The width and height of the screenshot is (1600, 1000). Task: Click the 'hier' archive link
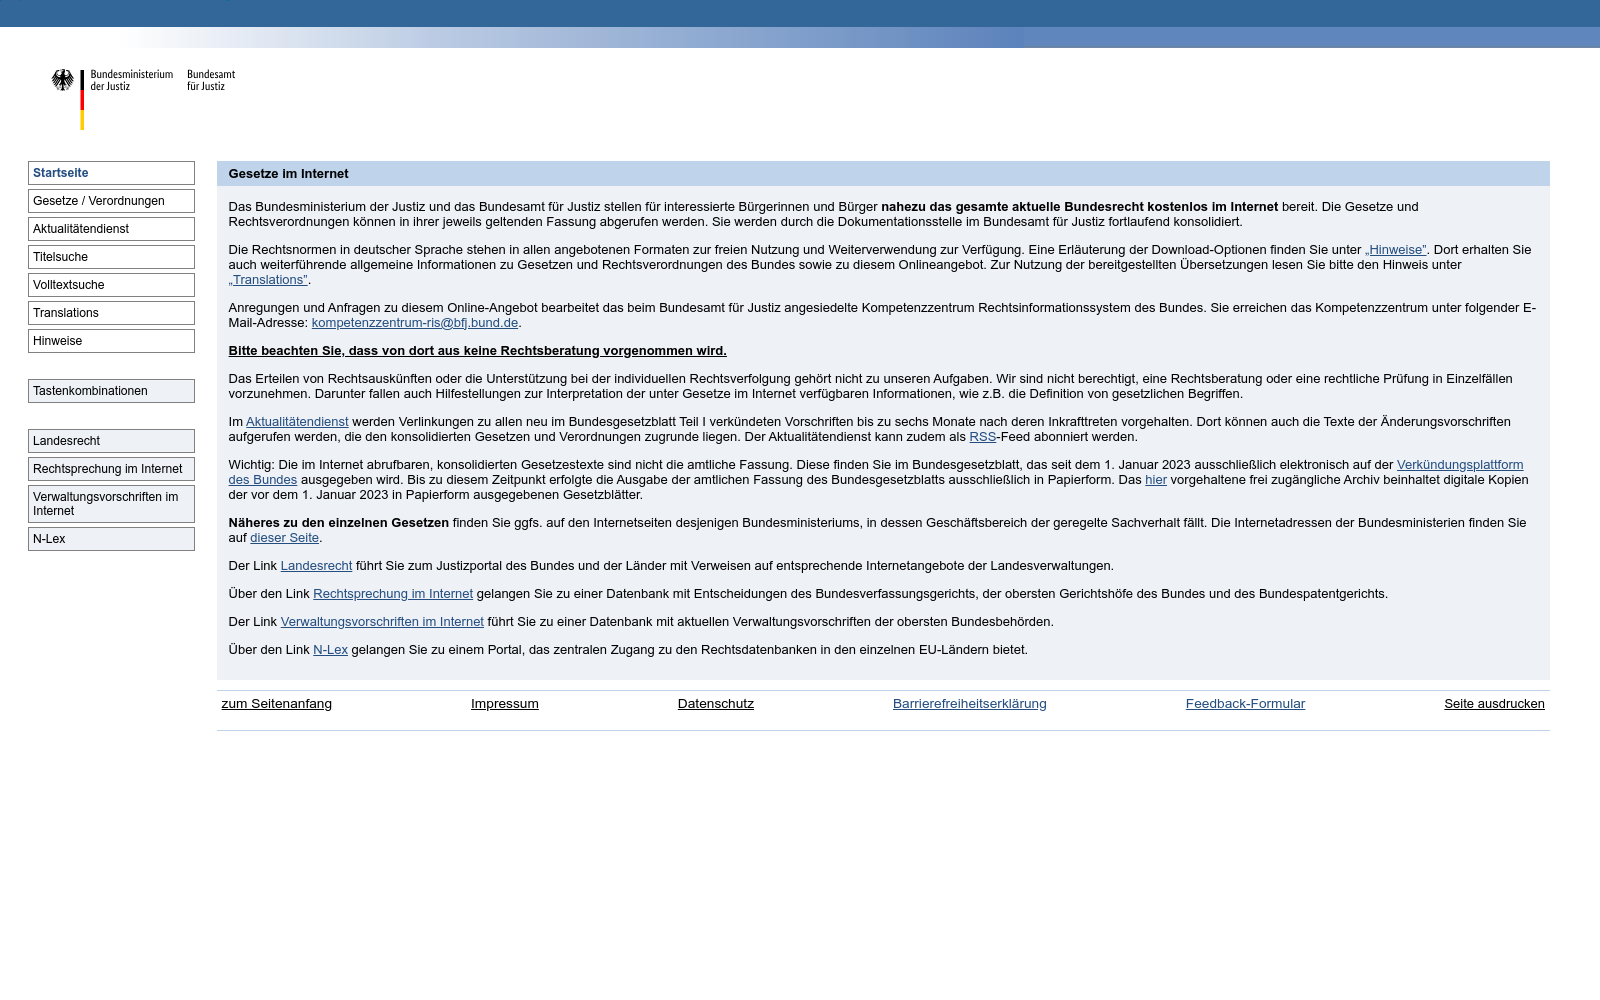1156,480
